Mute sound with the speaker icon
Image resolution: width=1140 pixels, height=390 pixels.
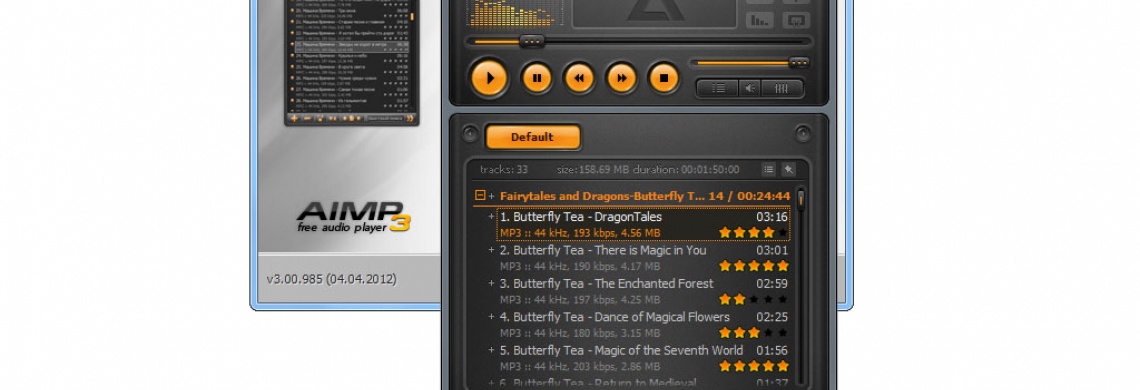coord(749,88)
